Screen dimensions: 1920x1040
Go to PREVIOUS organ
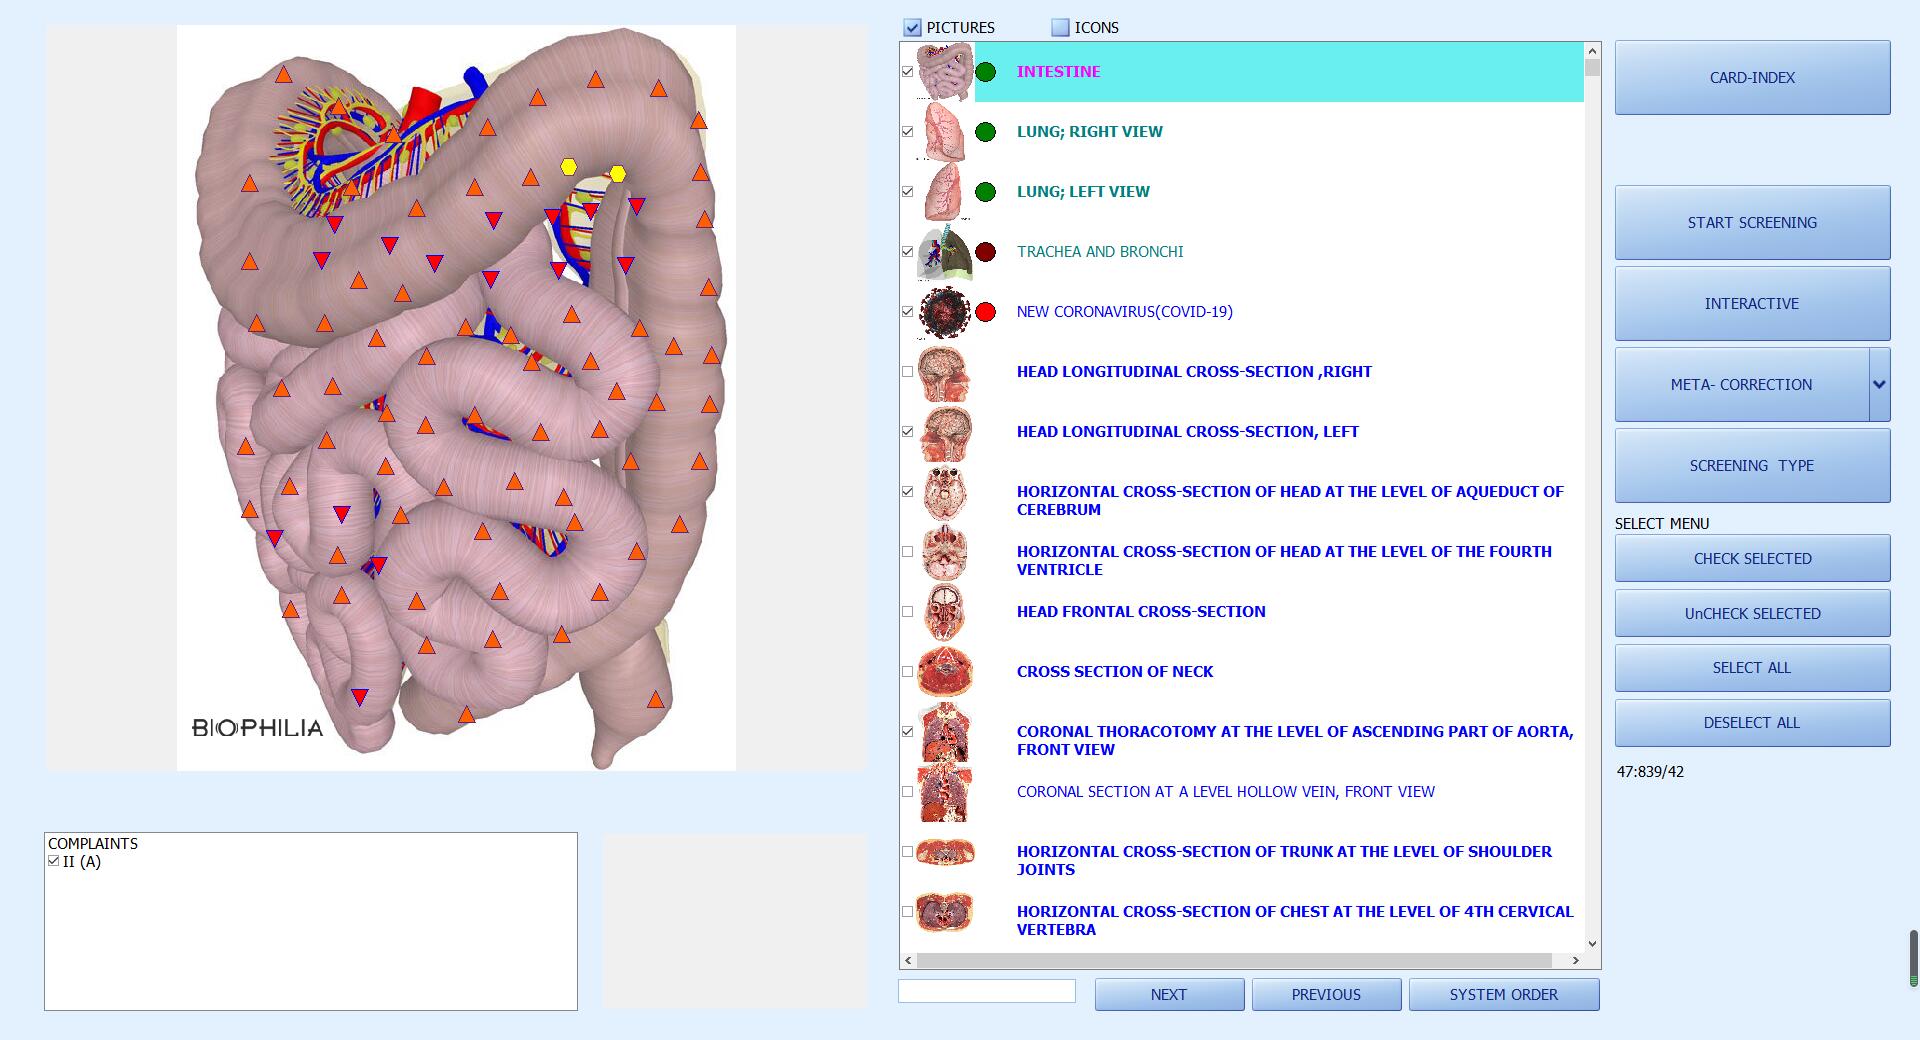1326,995
